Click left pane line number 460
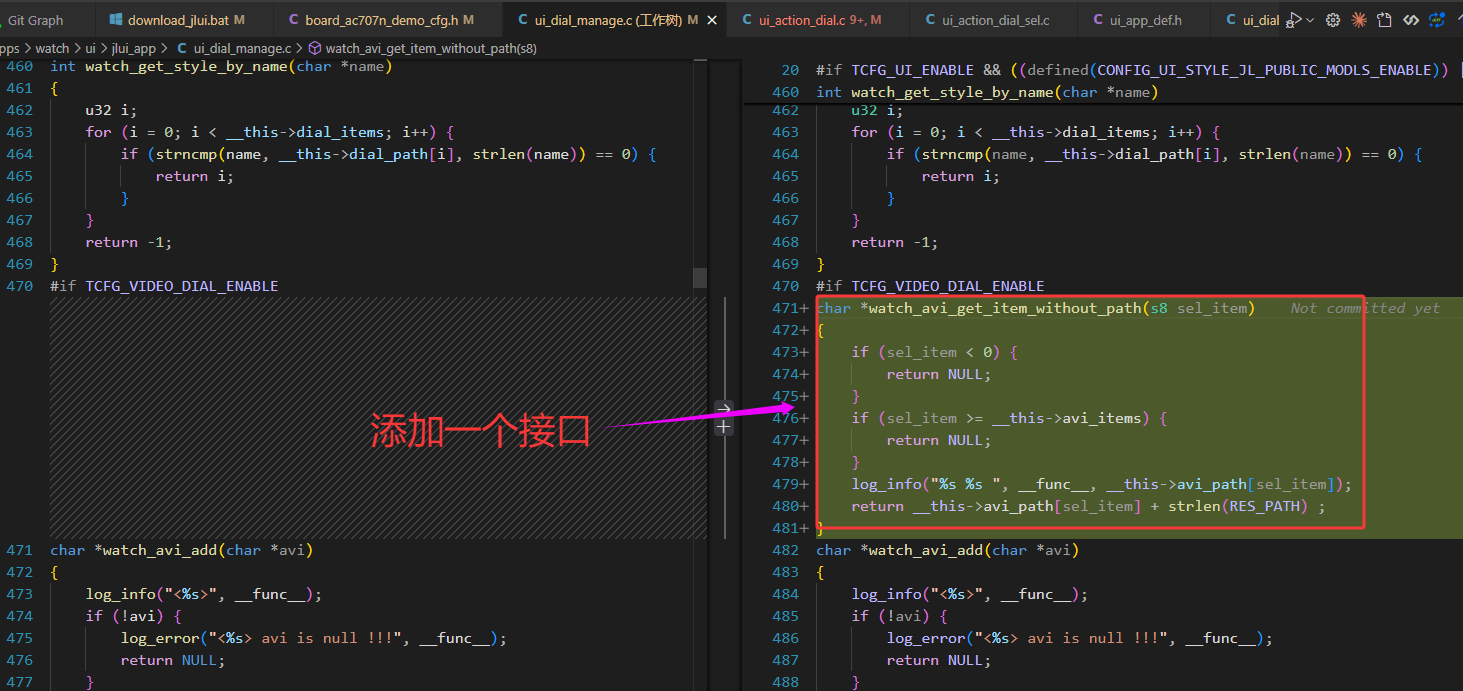 19,67
